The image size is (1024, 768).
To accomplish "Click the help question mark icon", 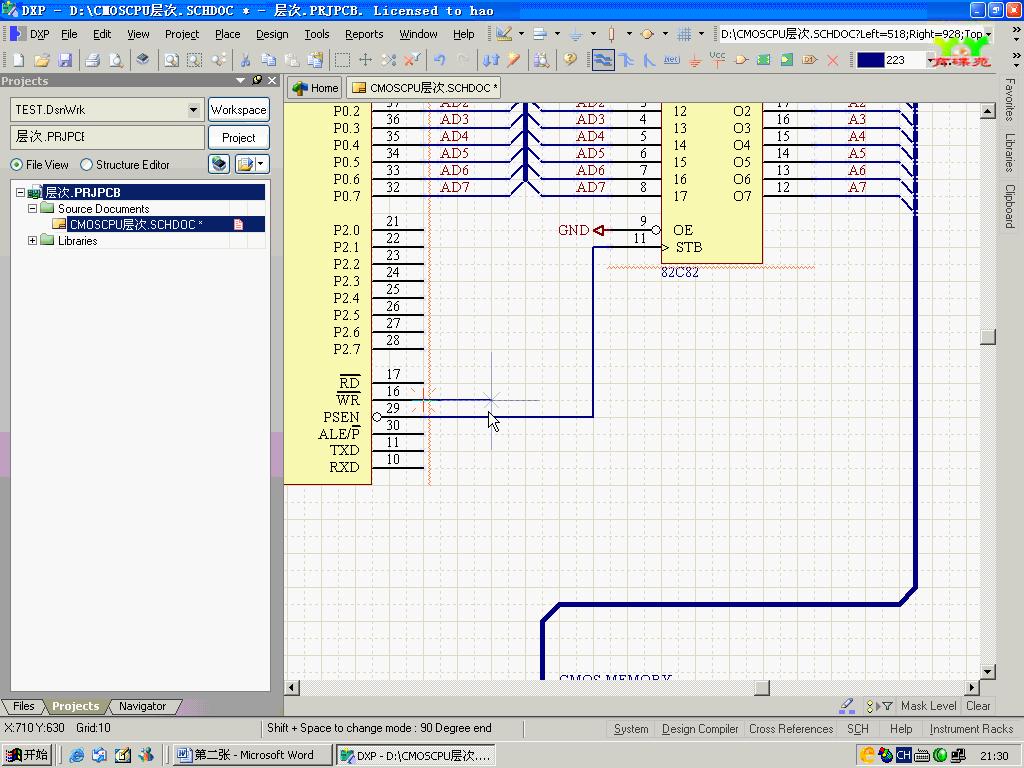I will (570, 60).
